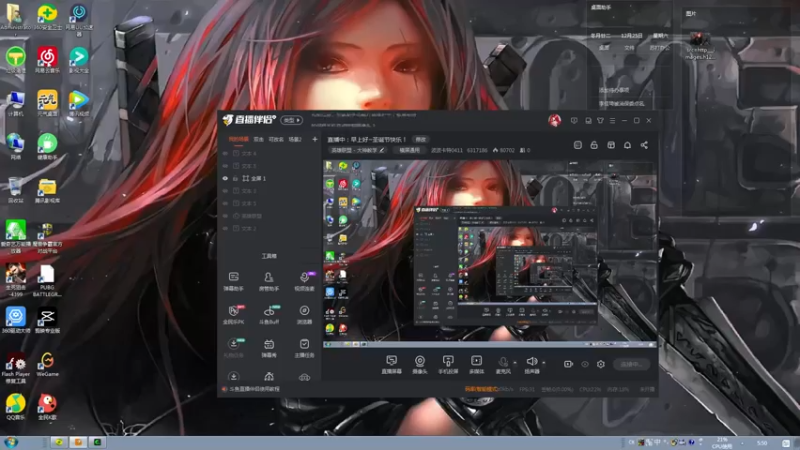Viewport: 800px width, 450px height.
Task: Hide the 全屏 1 source layer
Action: click(225, 179)
